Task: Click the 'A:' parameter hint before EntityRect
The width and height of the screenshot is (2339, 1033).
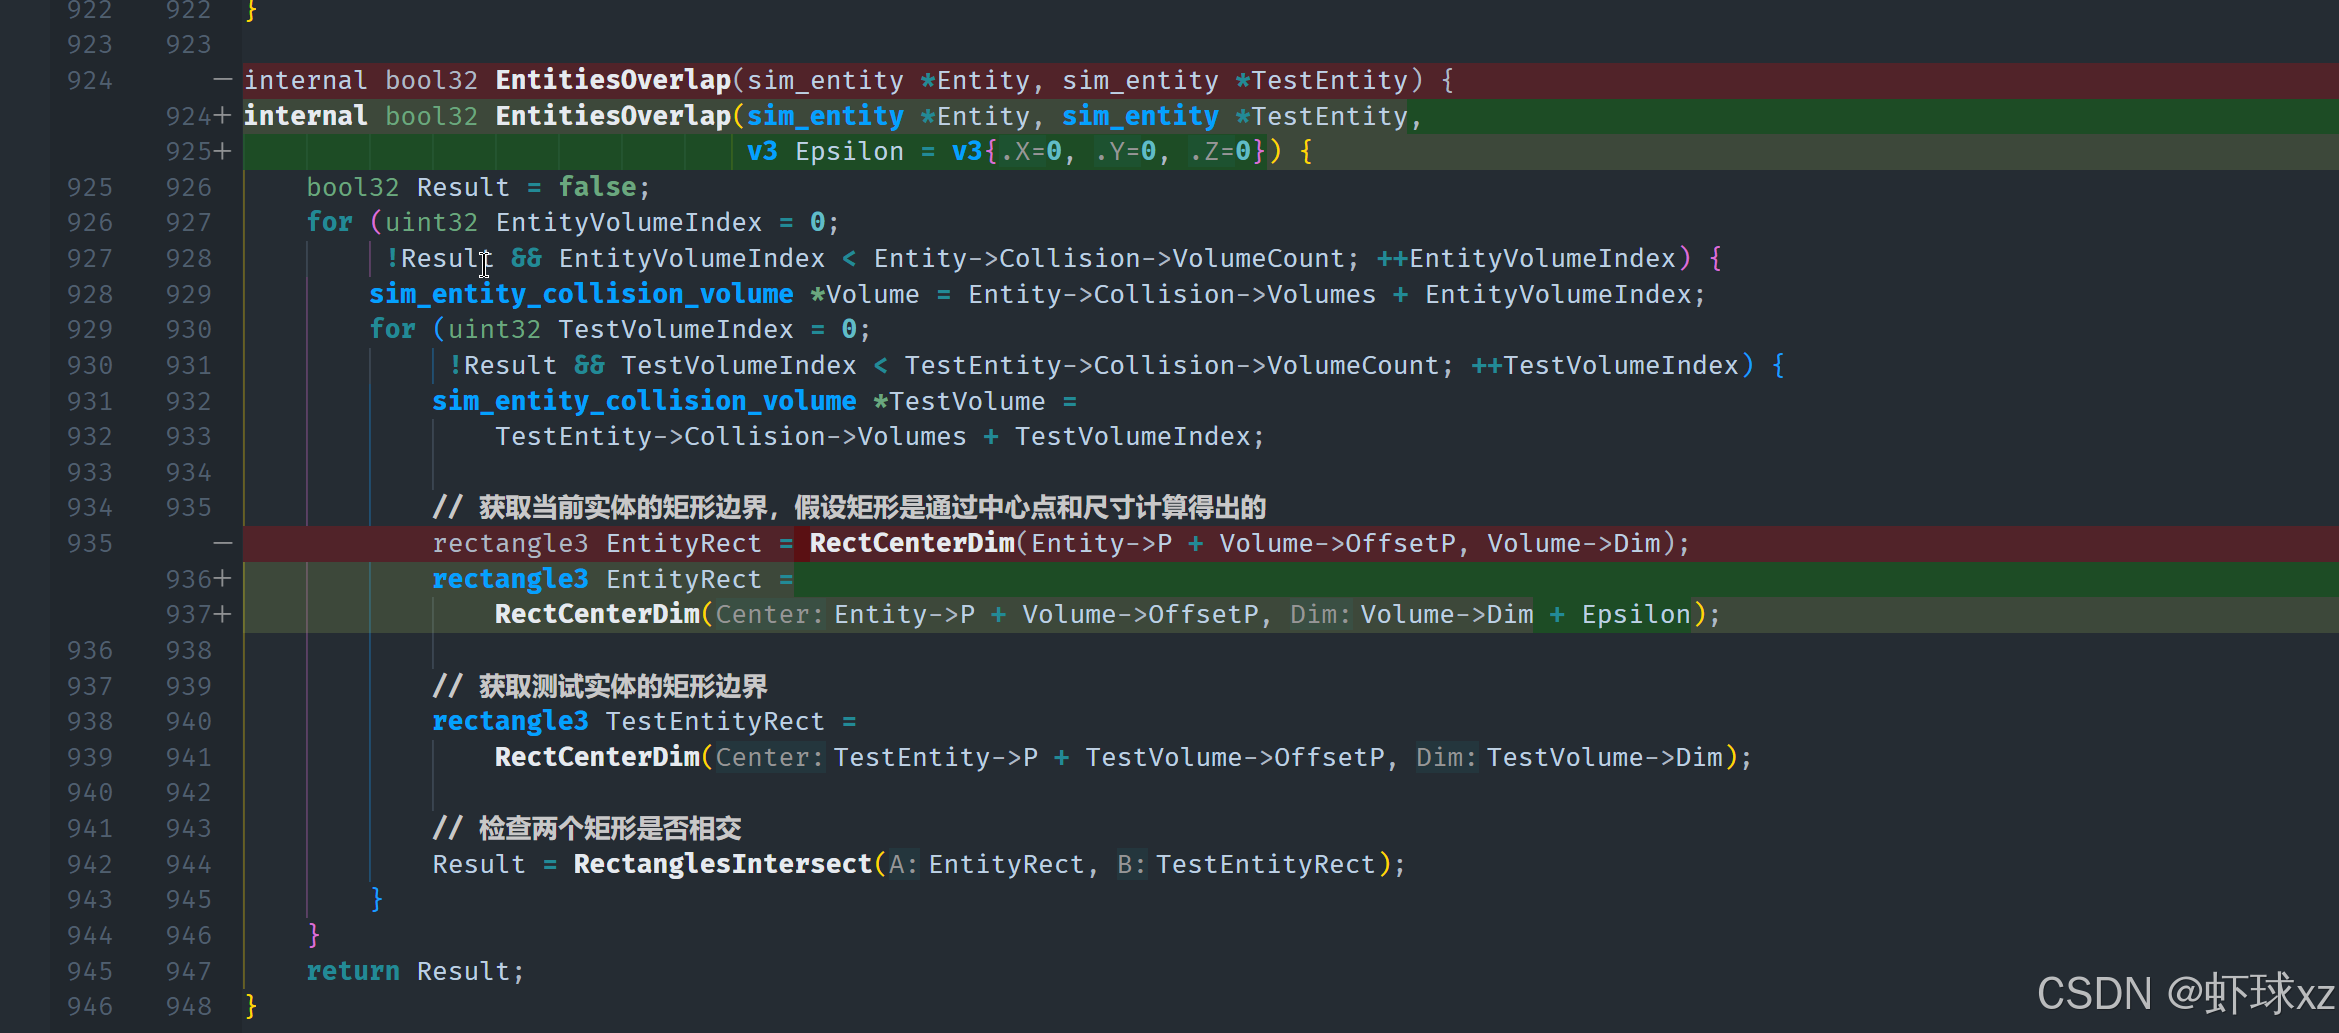Action: pyautogui.click(x=903, y=864)
